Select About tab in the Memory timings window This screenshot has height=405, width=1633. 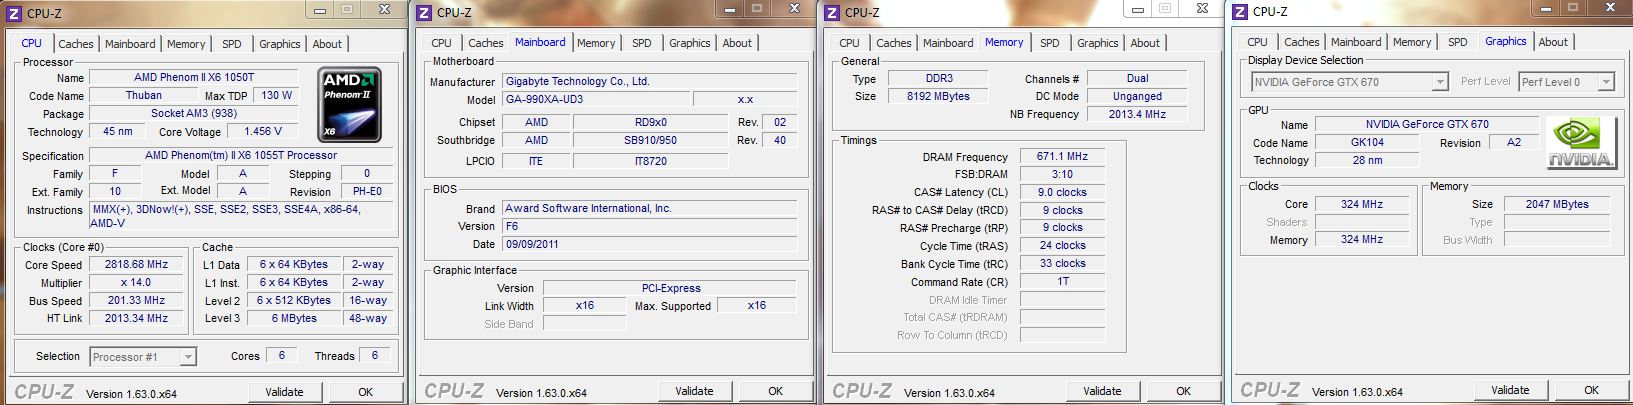[1145, 43]
